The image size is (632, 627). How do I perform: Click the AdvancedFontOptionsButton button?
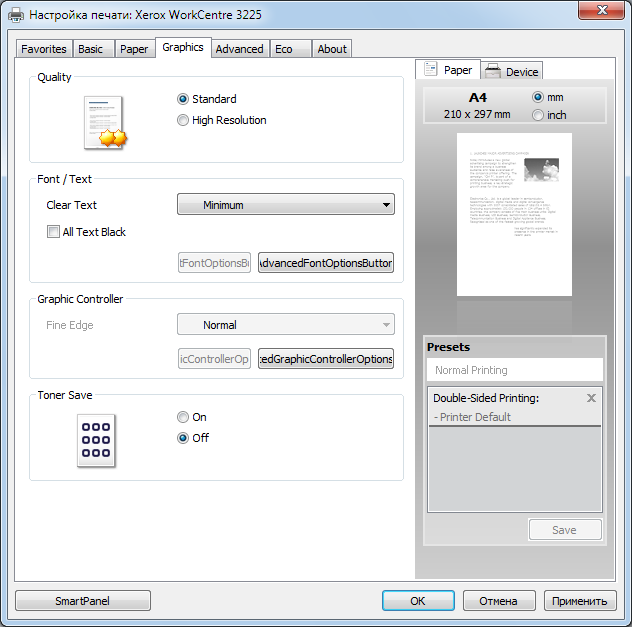(x=326, y=263)
